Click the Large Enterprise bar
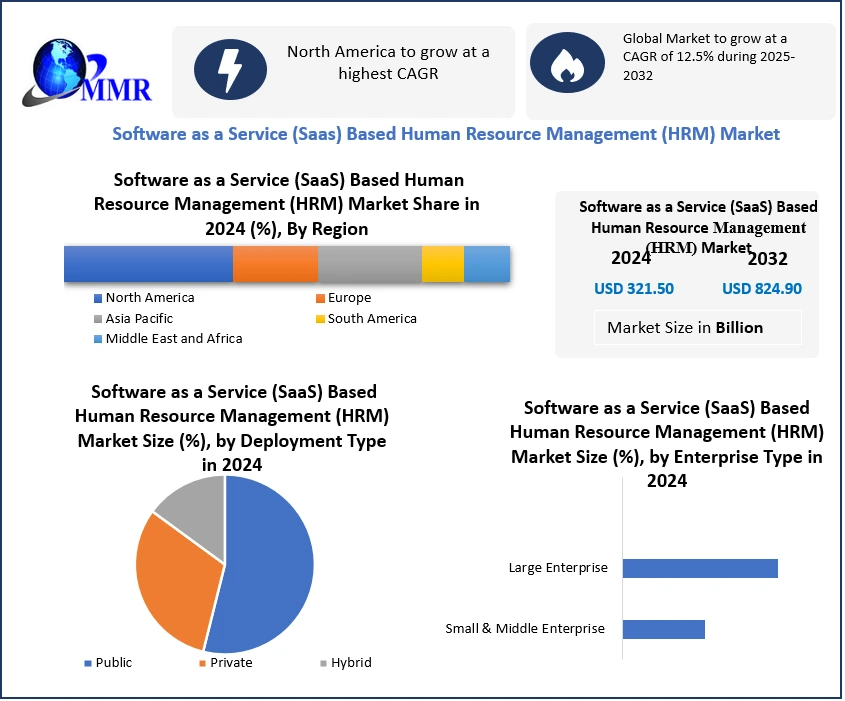 coord(700,568)
